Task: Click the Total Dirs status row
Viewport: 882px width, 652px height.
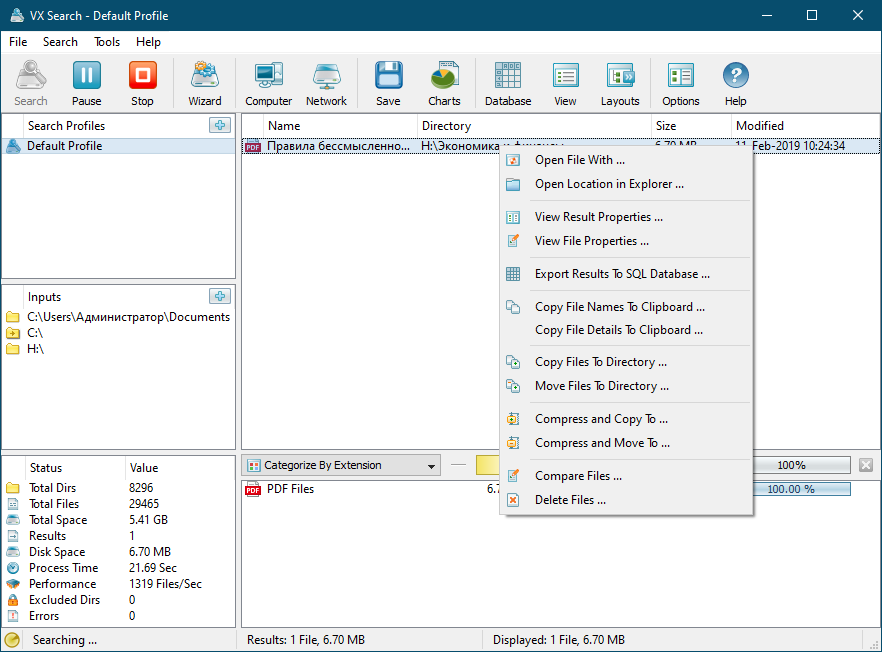Action: 119,488
